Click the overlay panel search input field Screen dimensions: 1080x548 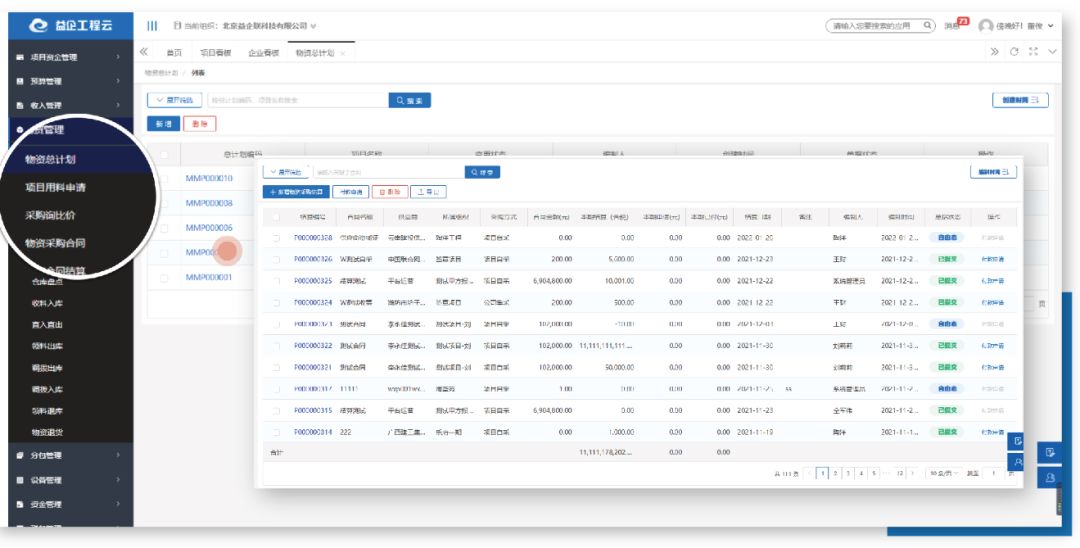tap(388, 172)
